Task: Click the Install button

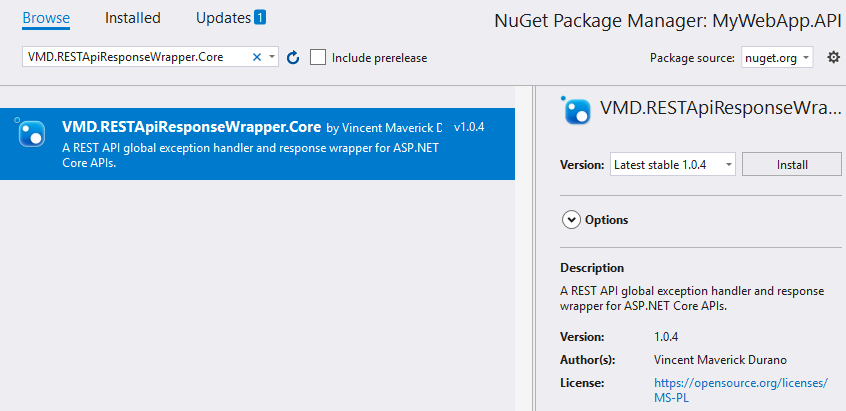Action: (x=792, y=165)
